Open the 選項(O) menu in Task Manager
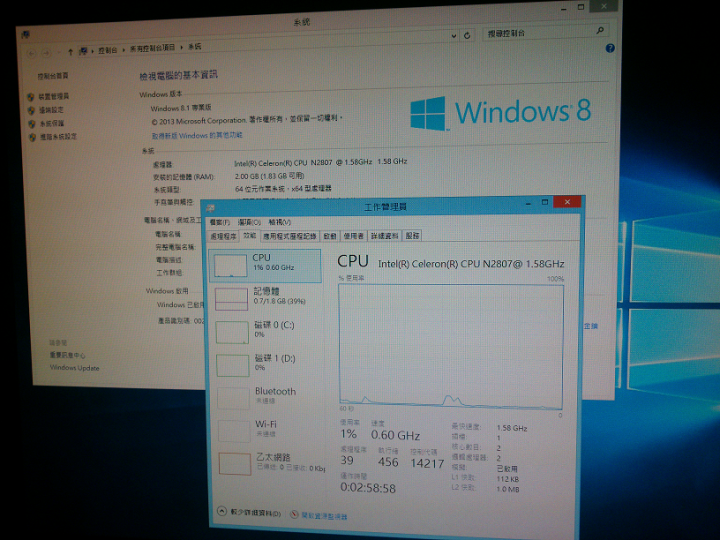Viewport: 720px width, 540px height. pos(249,222)
